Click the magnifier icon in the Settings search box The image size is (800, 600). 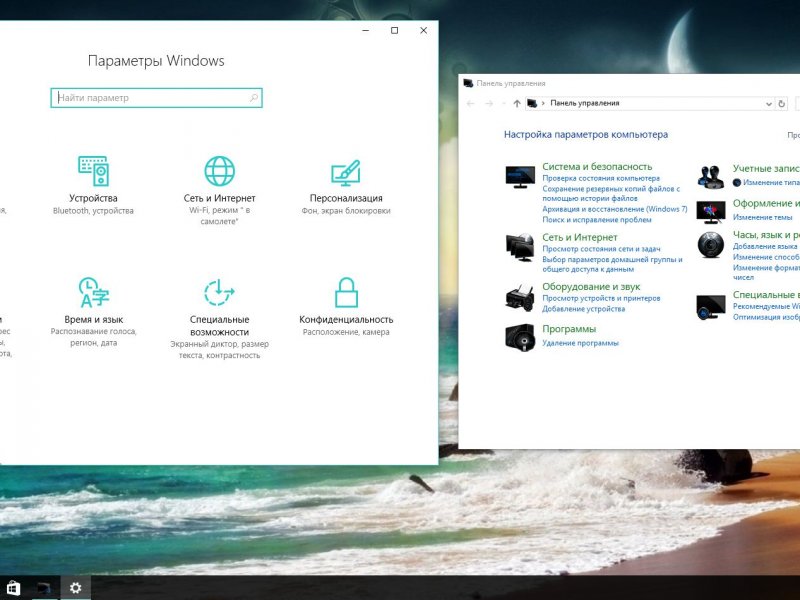254,98
